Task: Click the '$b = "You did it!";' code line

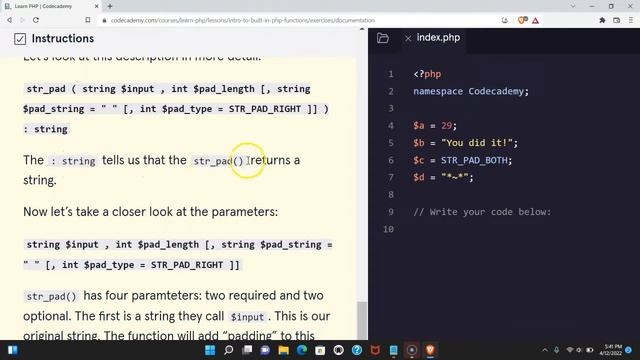Action: point(465,143)
